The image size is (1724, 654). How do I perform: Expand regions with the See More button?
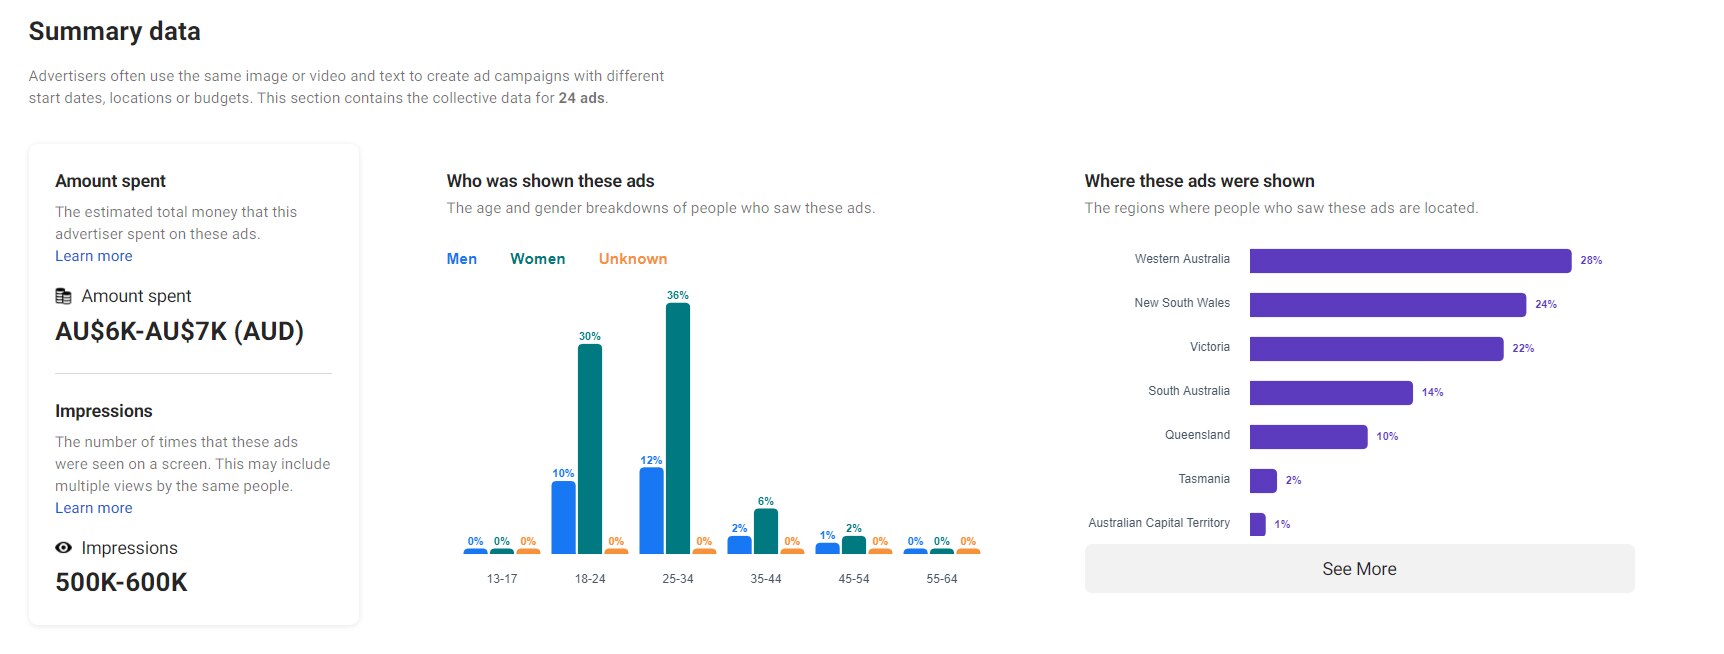pos(1359,568)
